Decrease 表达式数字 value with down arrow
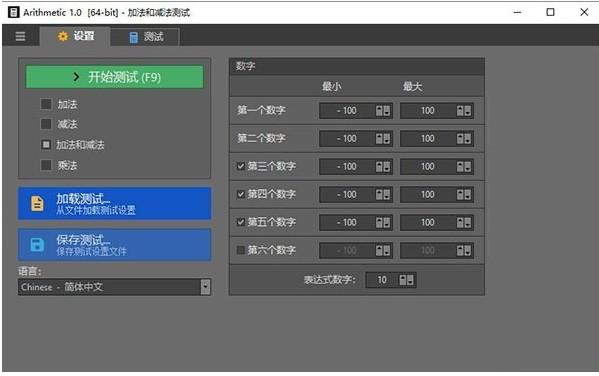The width and height of the screenshot is (599, 376). click(410, 280)
